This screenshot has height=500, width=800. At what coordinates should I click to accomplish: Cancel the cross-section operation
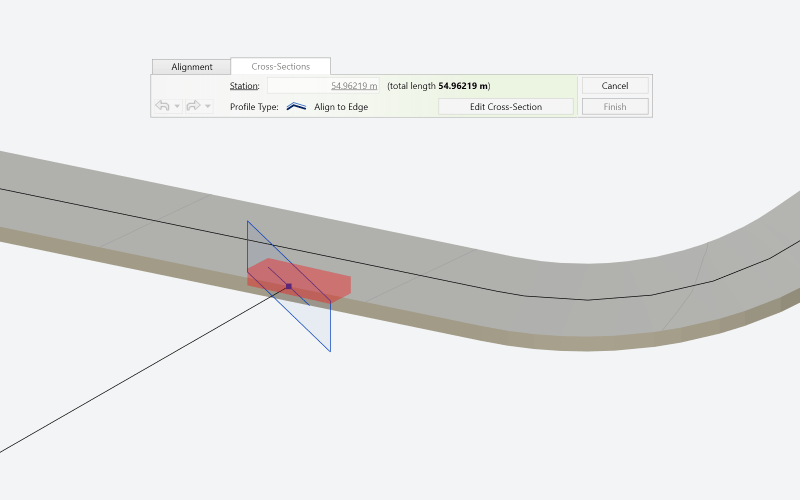(x=615, y=86)
